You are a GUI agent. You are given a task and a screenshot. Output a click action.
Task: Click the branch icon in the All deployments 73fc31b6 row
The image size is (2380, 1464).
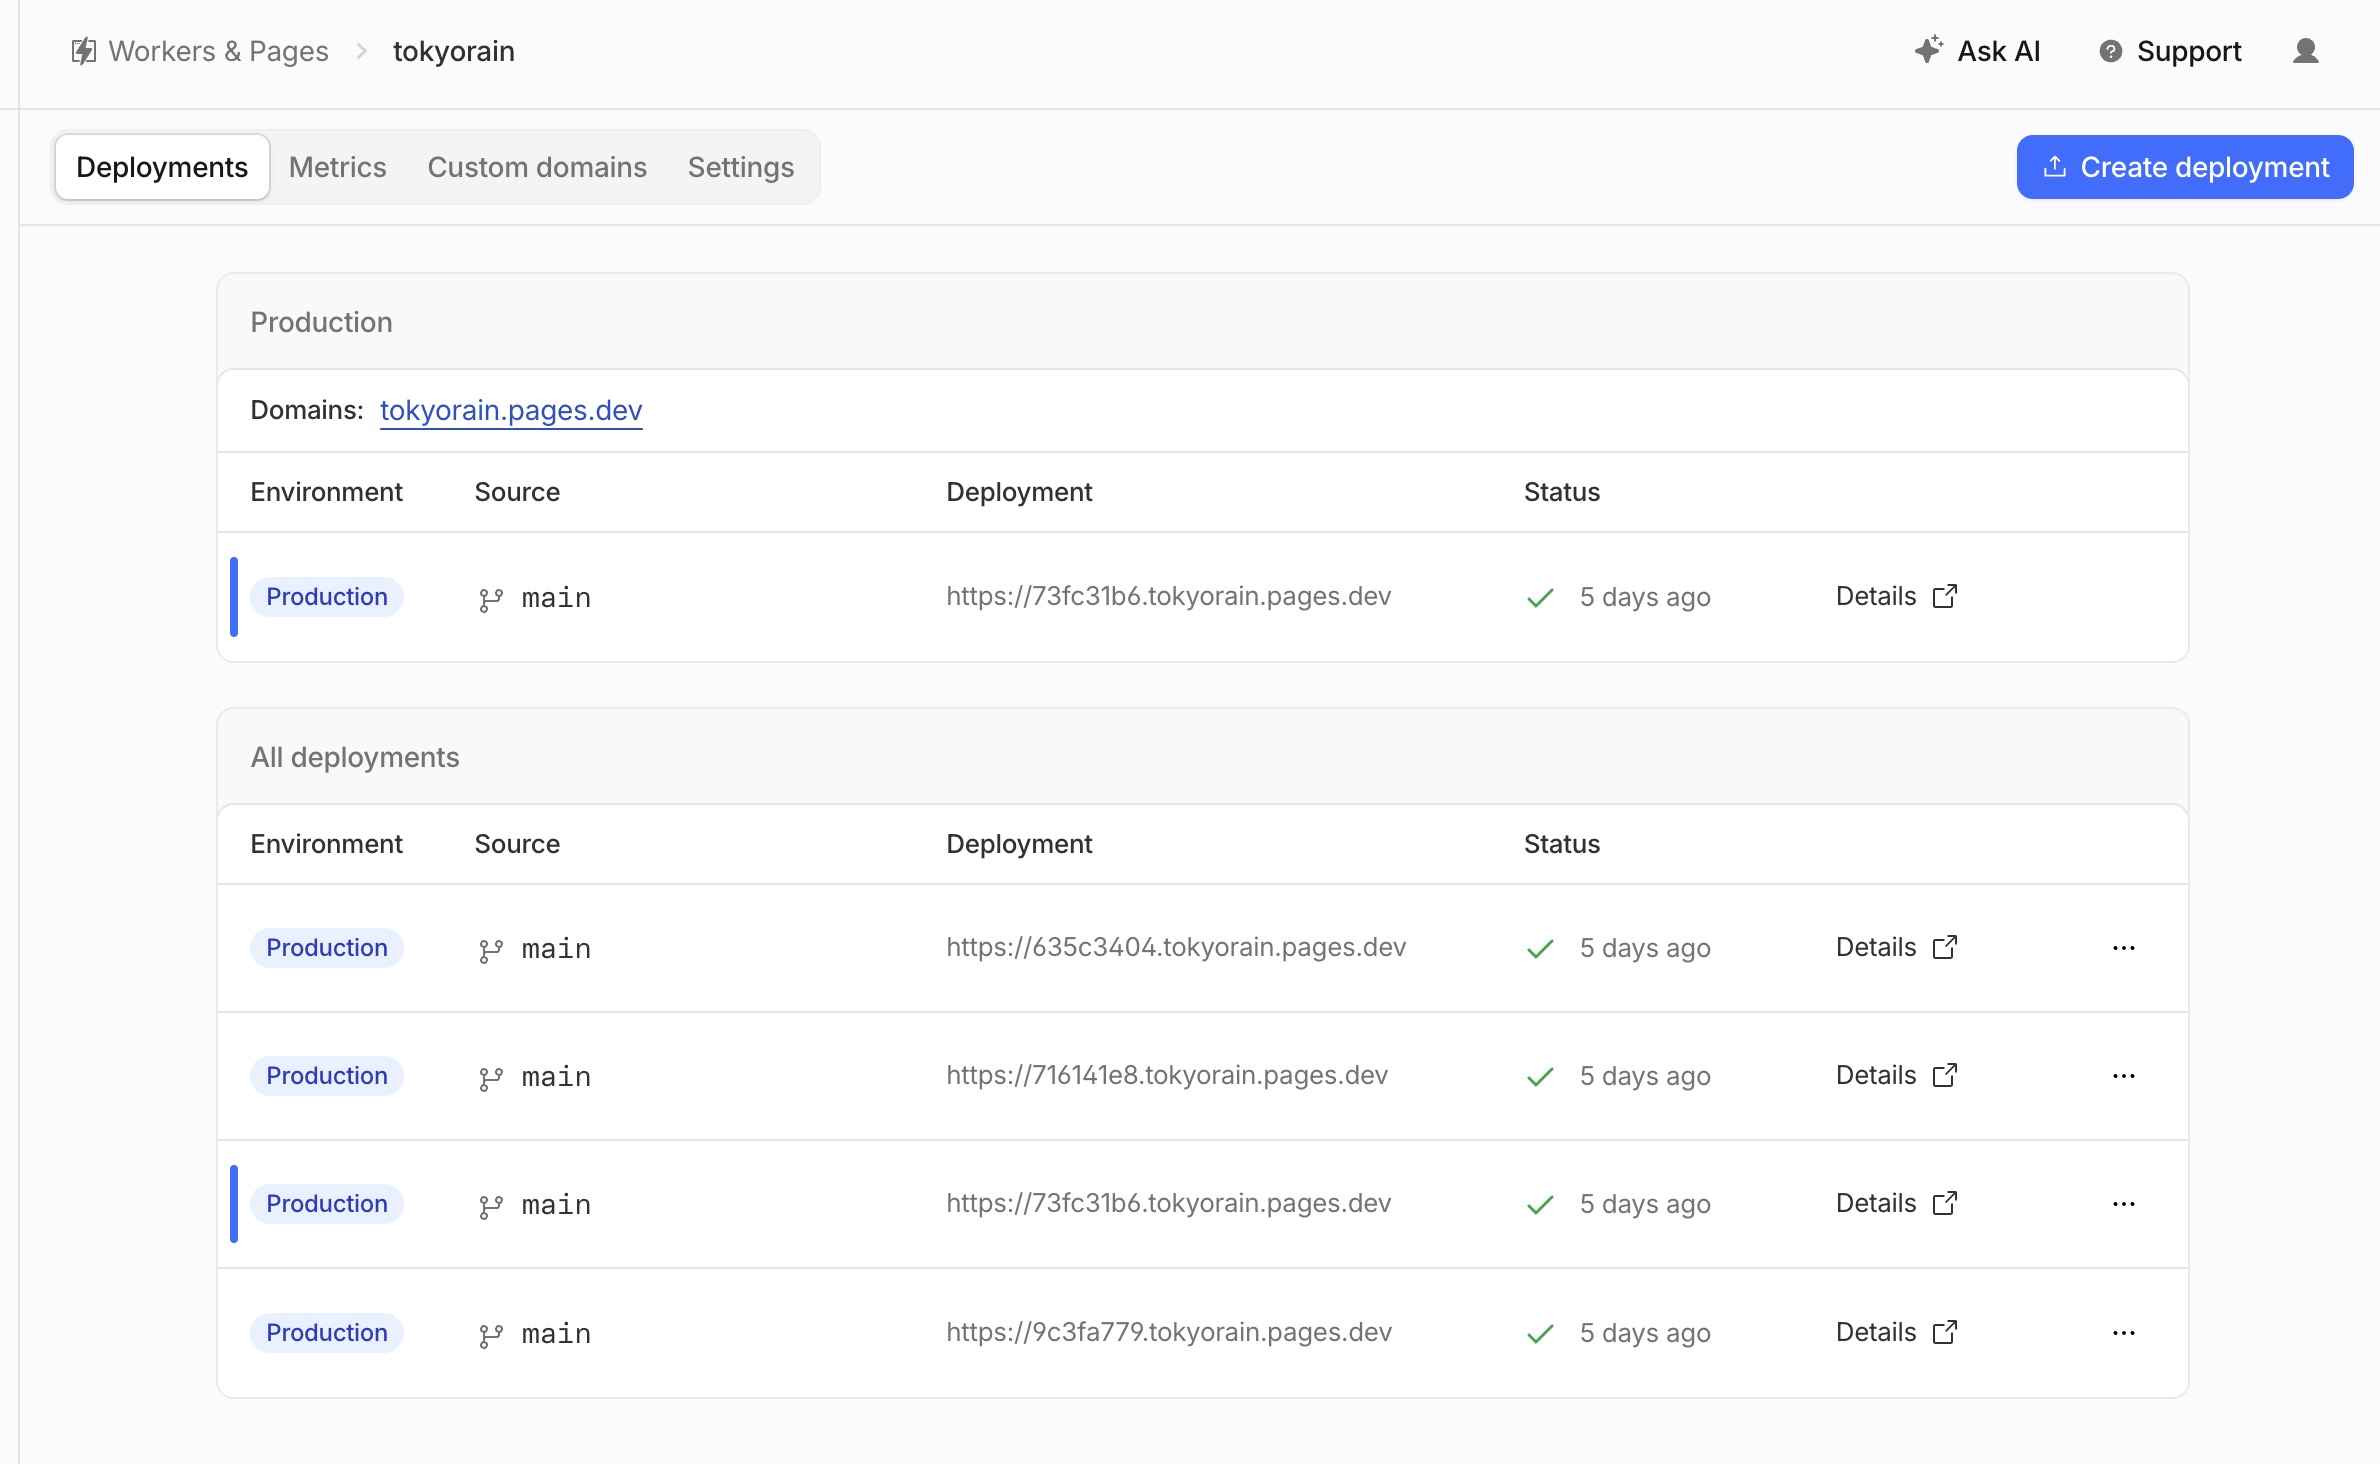(x=490, y=1206)
